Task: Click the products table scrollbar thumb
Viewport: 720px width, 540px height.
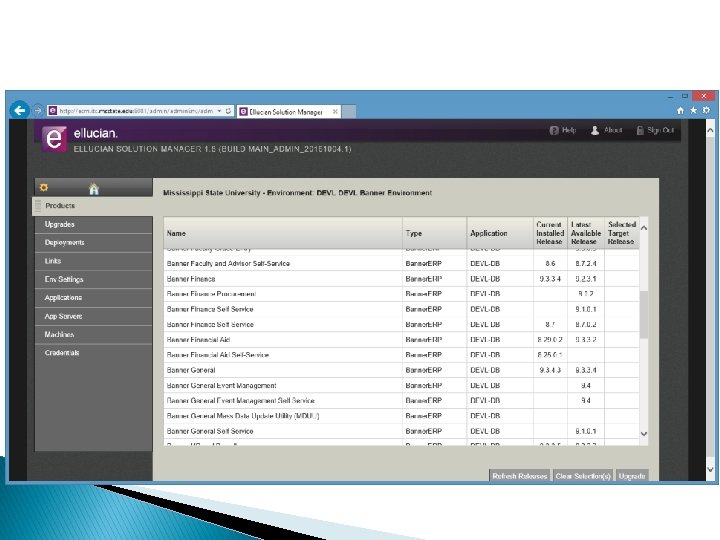Action: pyautogui.click(x=644, y=315)
